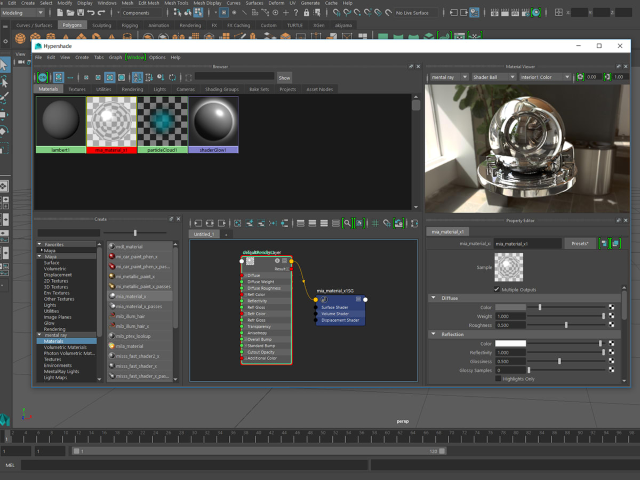640x480 pixels.
Task: Click the map/checker icon next to Reflectivity
Action: coord(611,352)
